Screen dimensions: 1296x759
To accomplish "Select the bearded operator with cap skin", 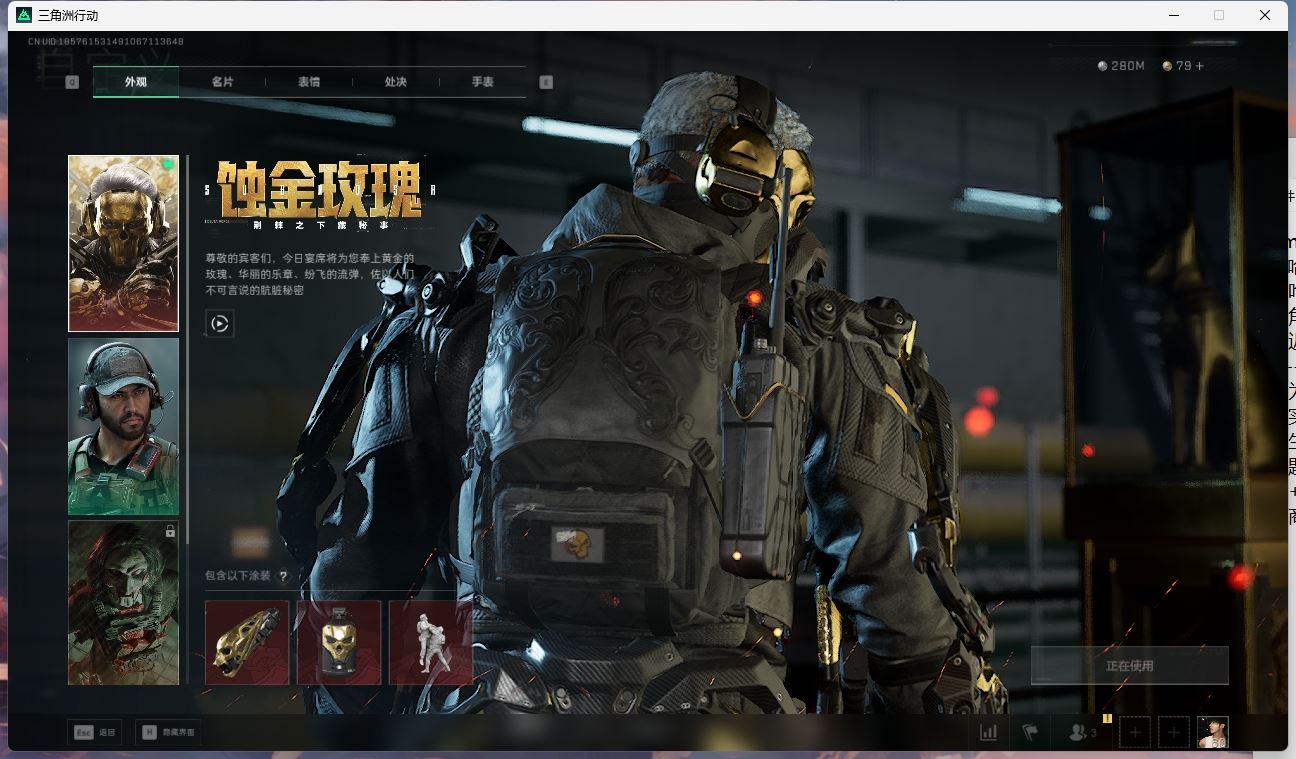I will (123, 425).
